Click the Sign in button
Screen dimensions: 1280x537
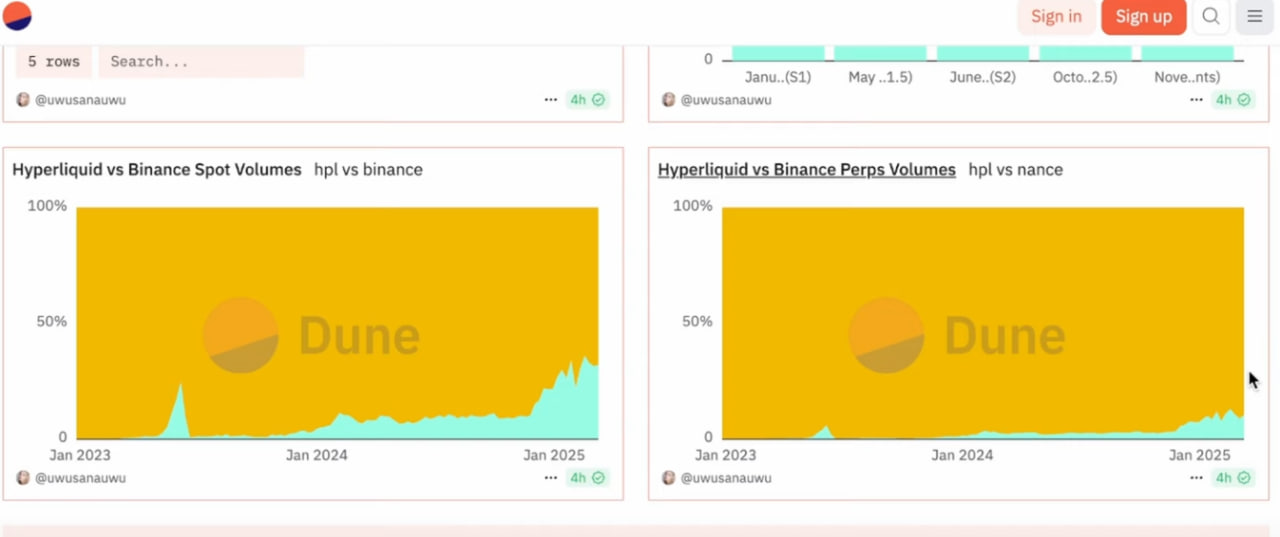tap(1056, 16)
